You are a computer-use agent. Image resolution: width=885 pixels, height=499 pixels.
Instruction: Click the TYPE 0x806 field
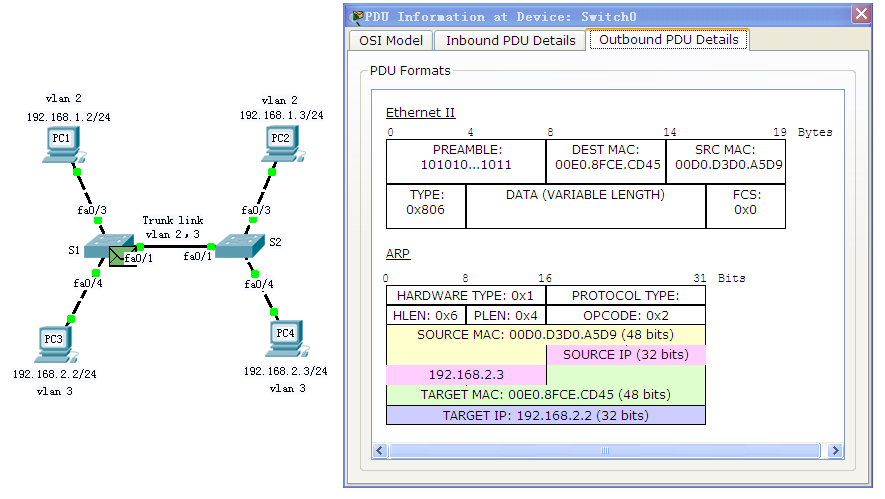[426, 206]
